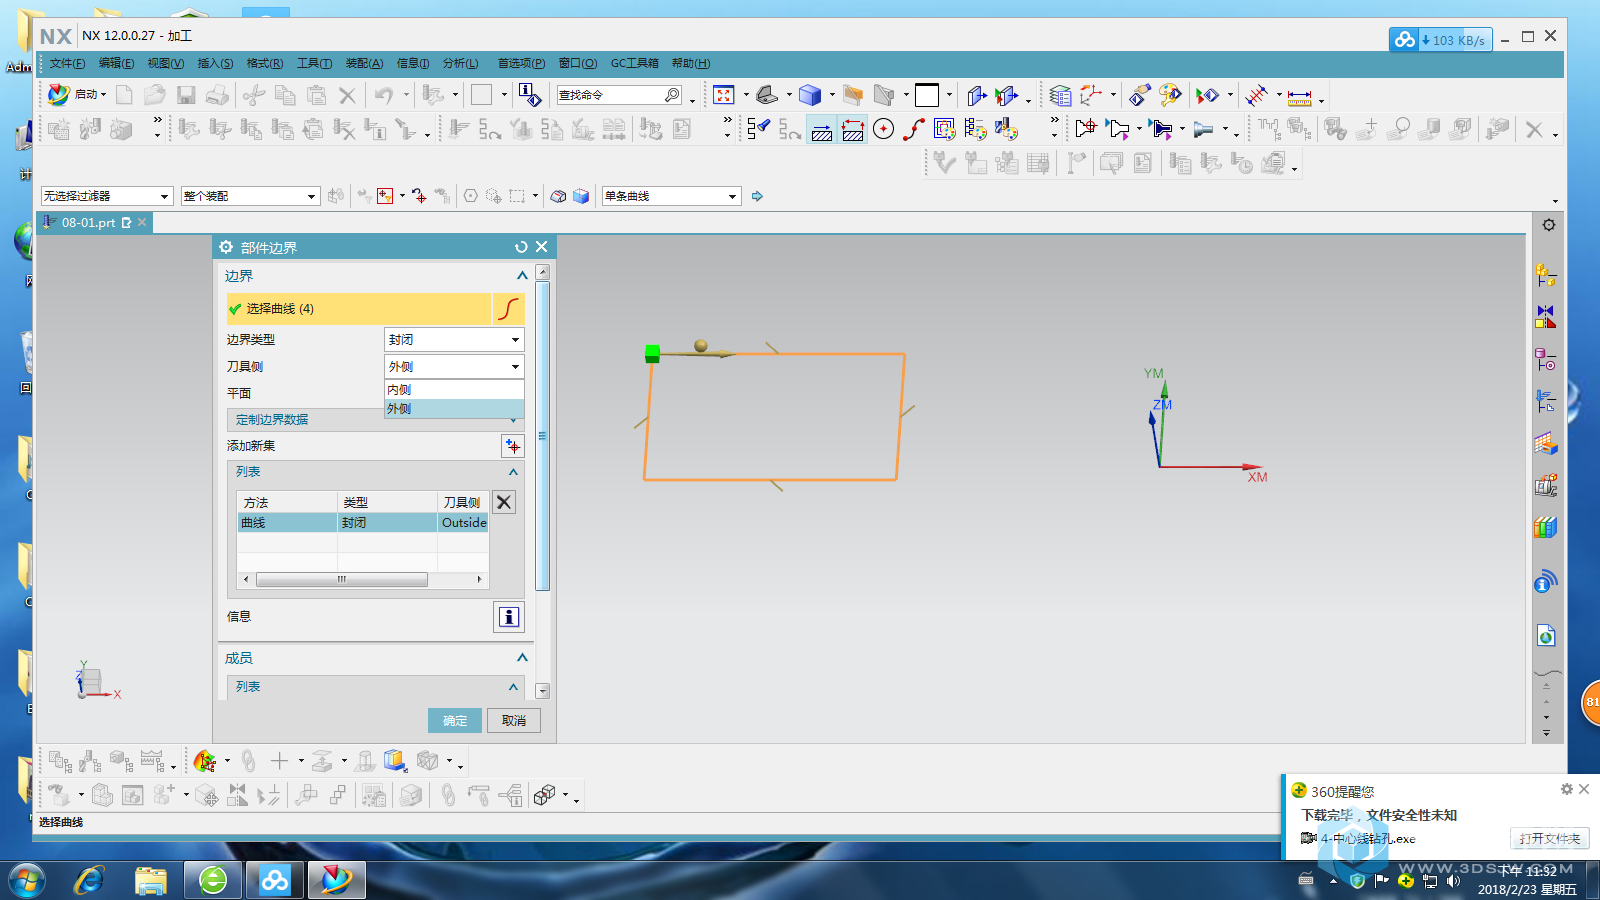Click the colored blocks assembly icon in bottom toolbar

pyautogui.click(x=394, y=762)
